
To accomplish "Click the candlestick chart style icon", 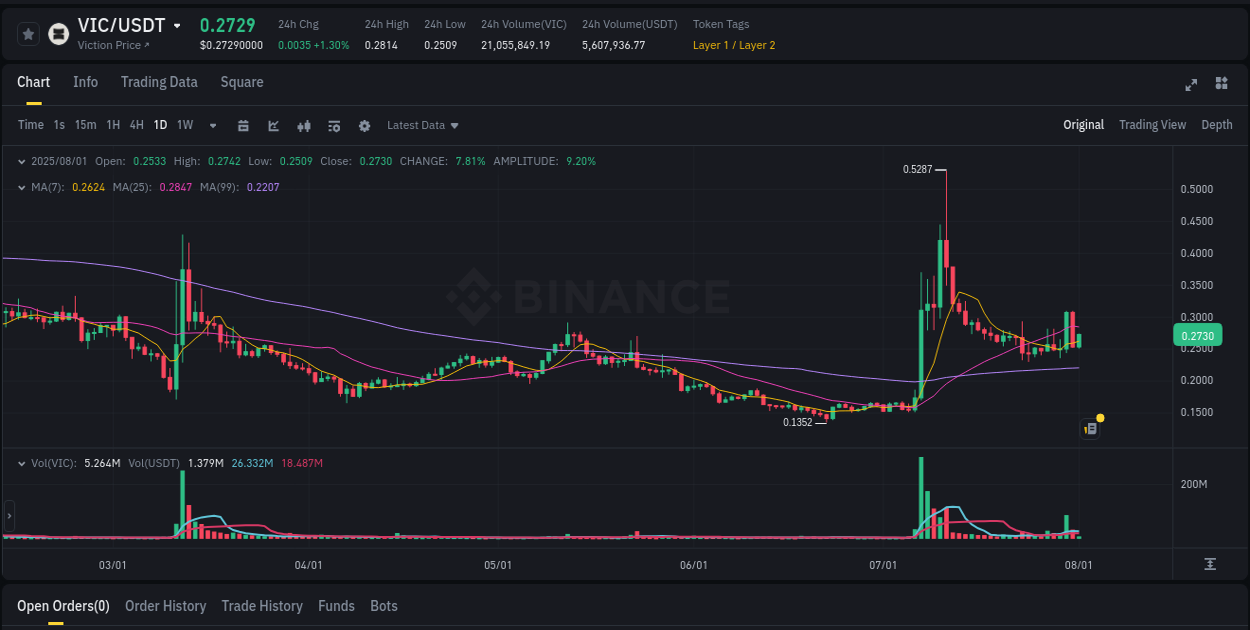I will click(x=304, y=125).
